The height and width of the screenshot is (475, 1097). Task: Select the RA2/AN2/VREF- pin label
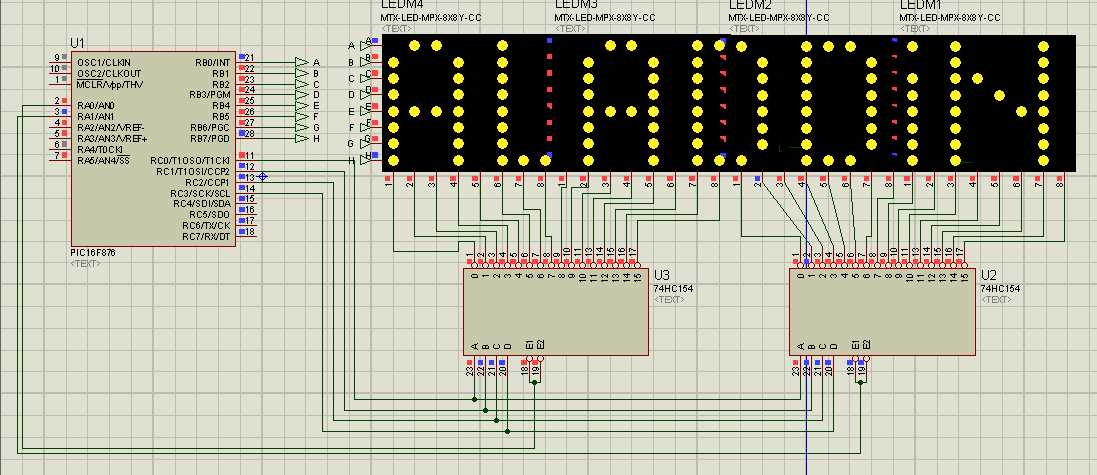pos(111,128)
